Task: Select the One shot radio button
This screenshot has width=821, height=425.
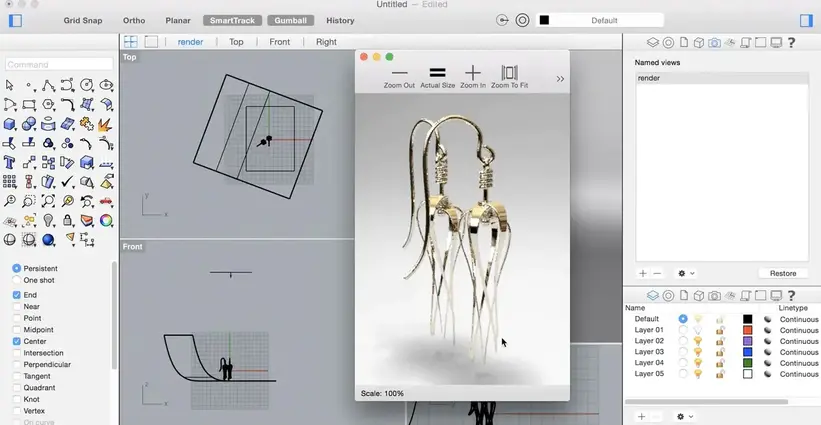Action: [x=17, y=280]
